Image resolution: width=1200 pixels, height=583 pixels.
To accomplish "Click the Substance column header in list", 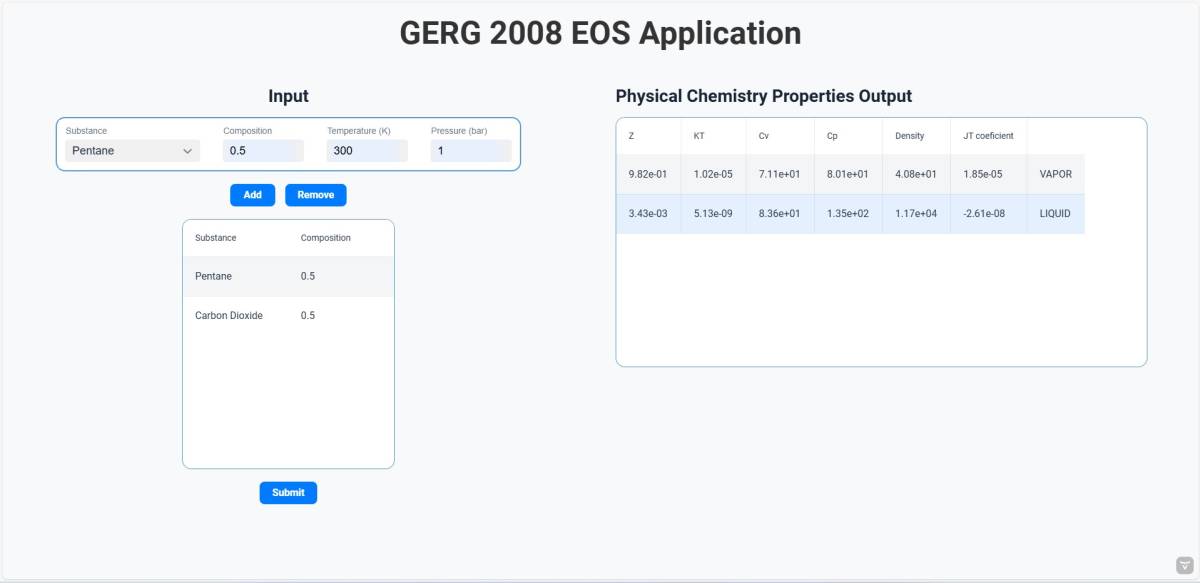I will (x=215, y=238).
